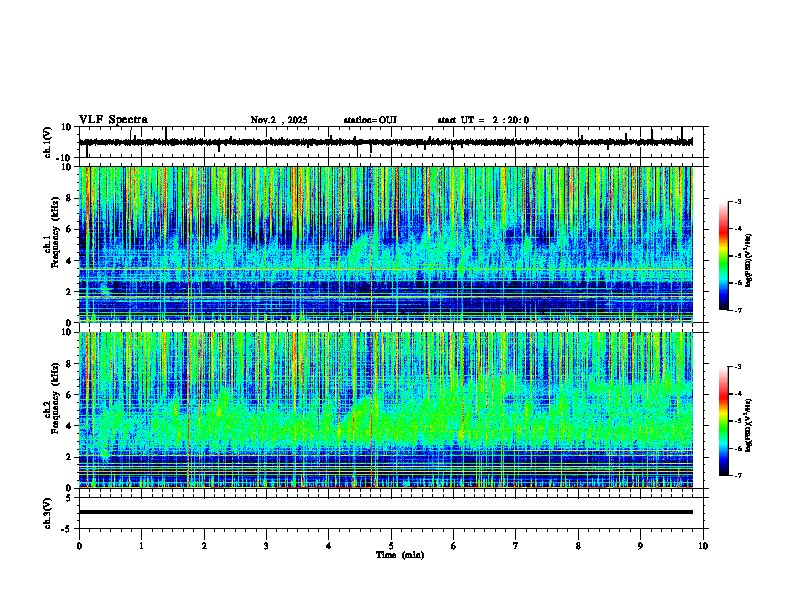
Task: Click the ch.1 color scale bar
Action: tap(724, 256)
